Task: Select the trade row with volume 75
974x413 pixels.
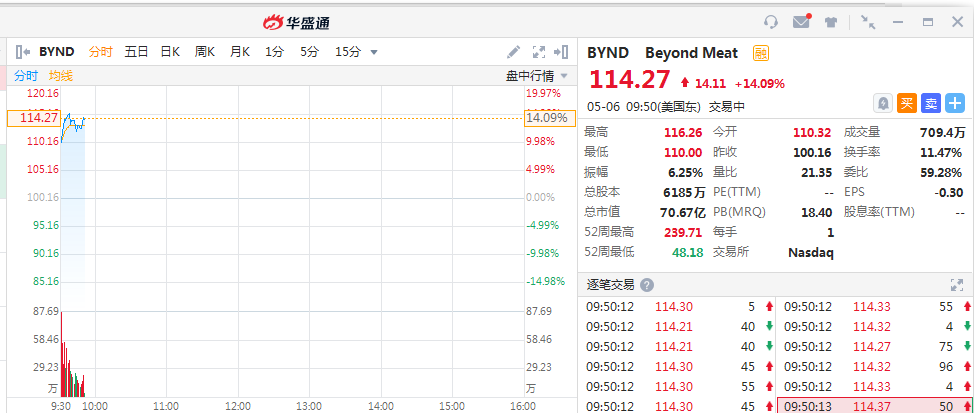Action: pos(875,346)
